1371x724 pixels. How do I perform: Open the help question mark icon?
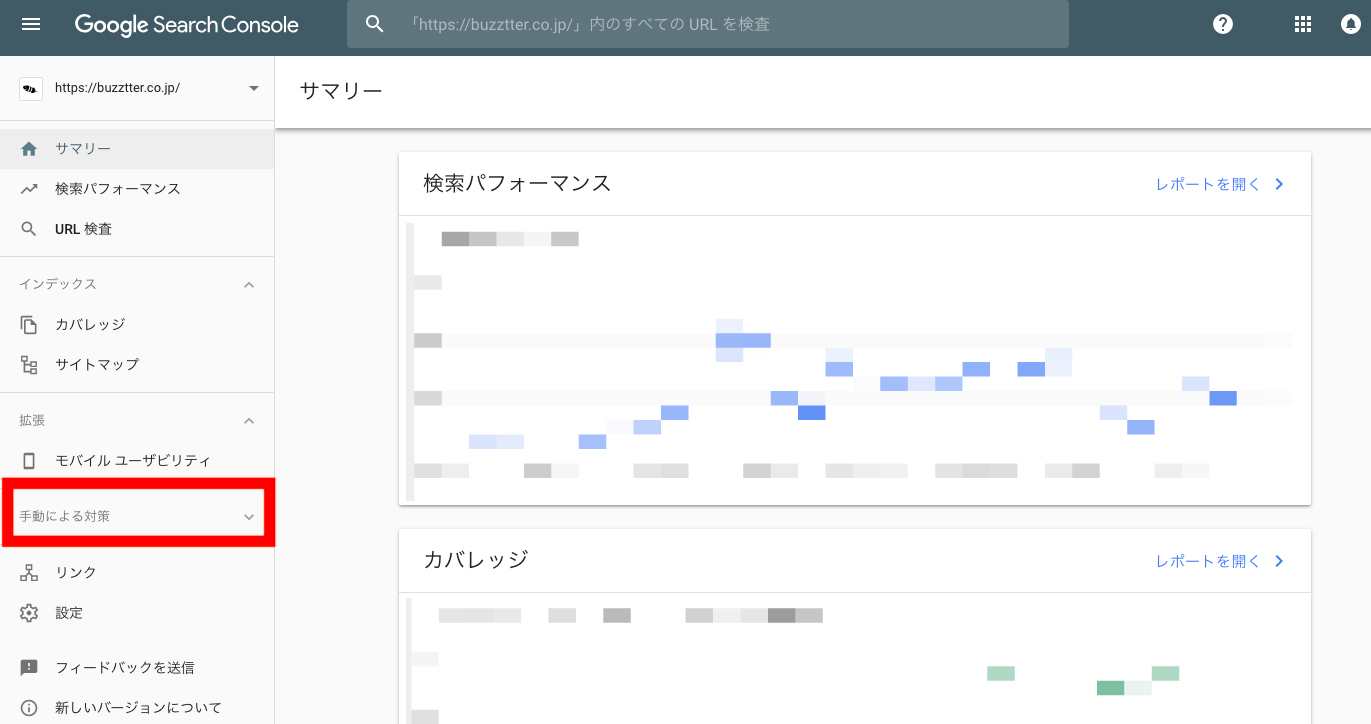click(1223, 24)
